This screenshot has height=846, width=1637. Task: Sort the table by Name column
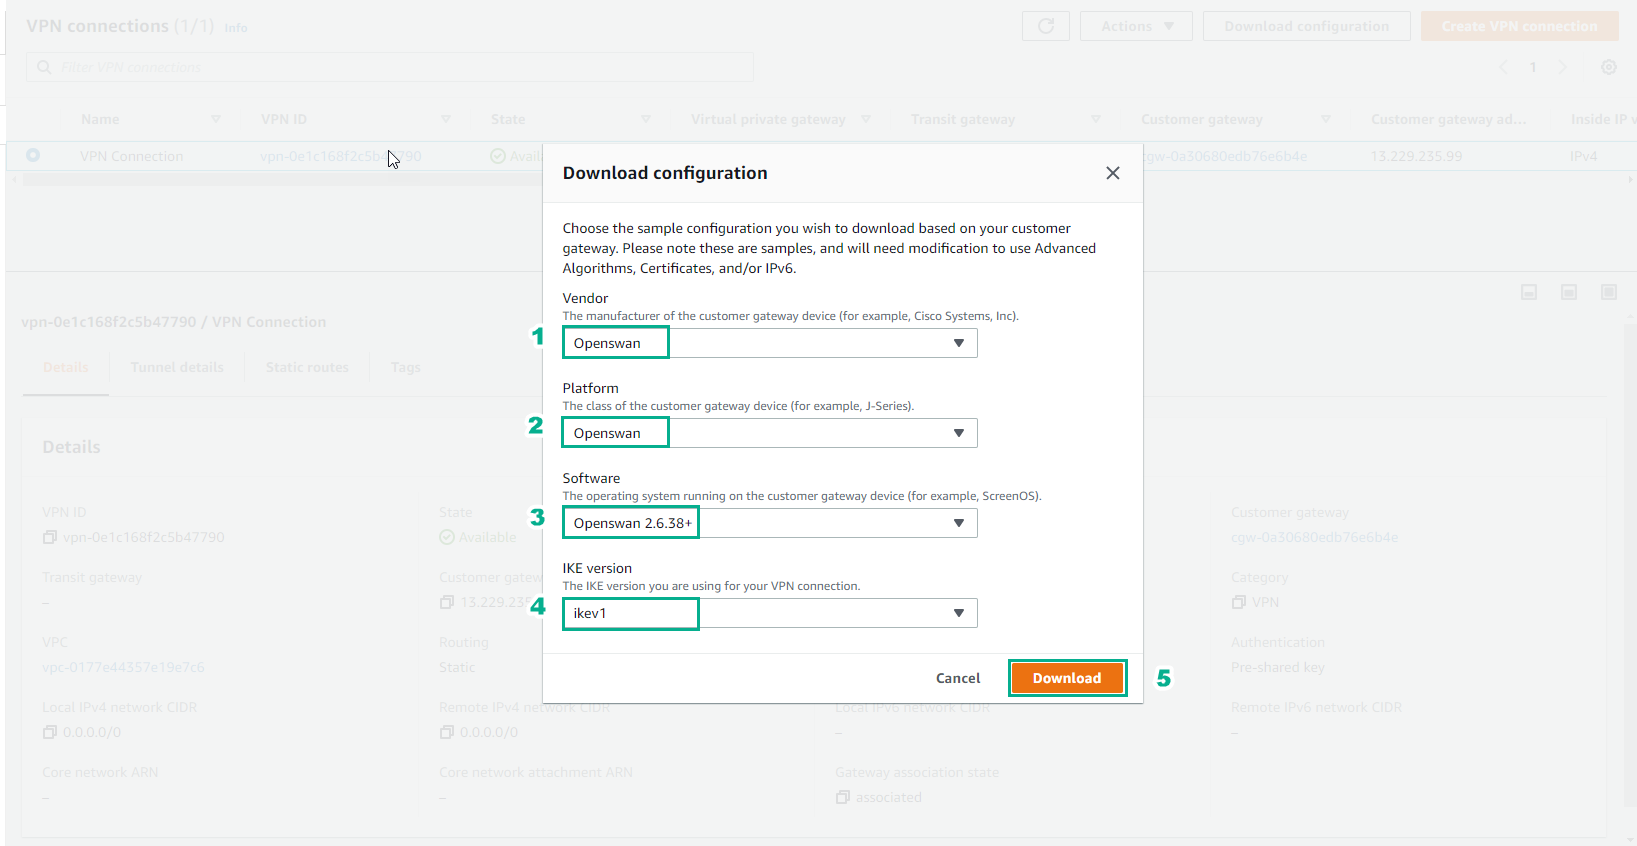pos(216,119)
